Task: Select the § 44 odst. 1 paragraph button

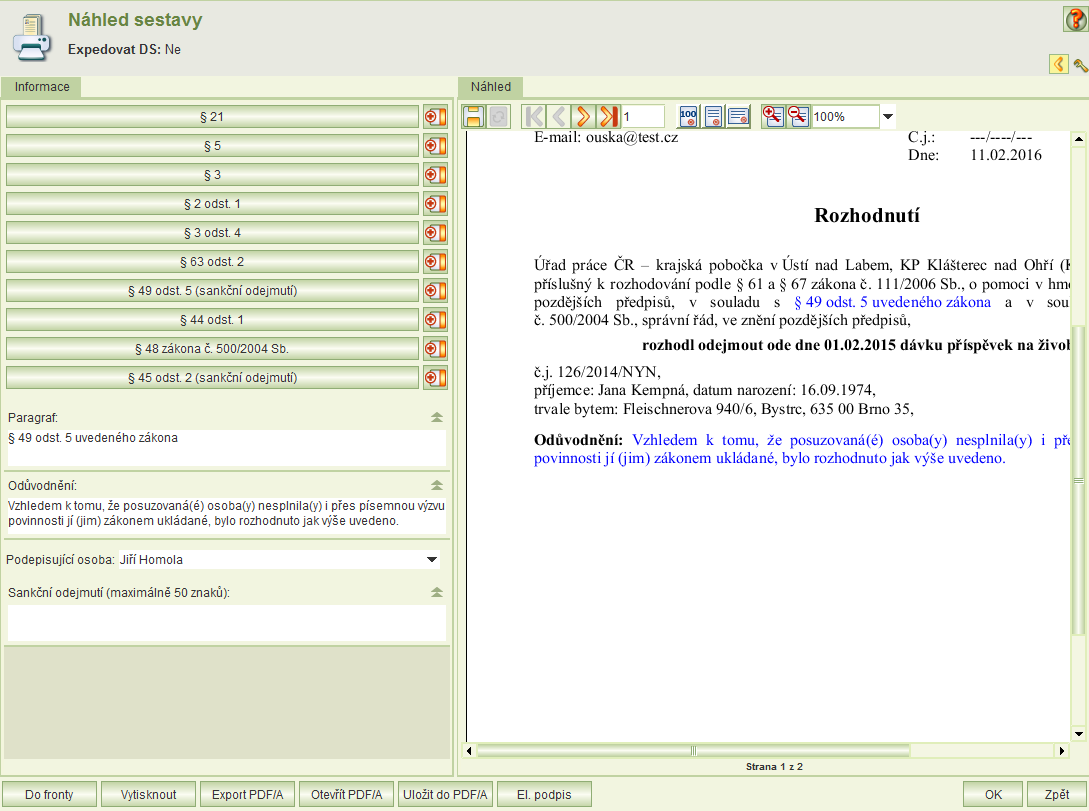Action: coord(212,320)
